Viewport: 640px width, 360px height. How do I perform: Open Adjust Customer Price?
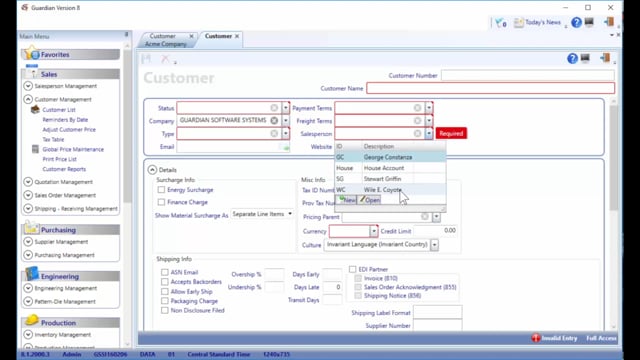69,129
